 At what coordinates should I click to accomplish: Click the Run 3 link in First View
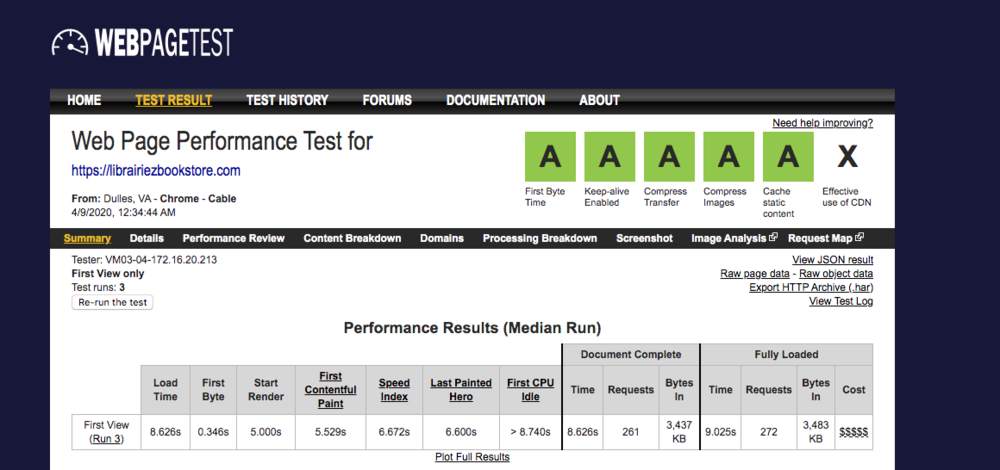point(107,438)
